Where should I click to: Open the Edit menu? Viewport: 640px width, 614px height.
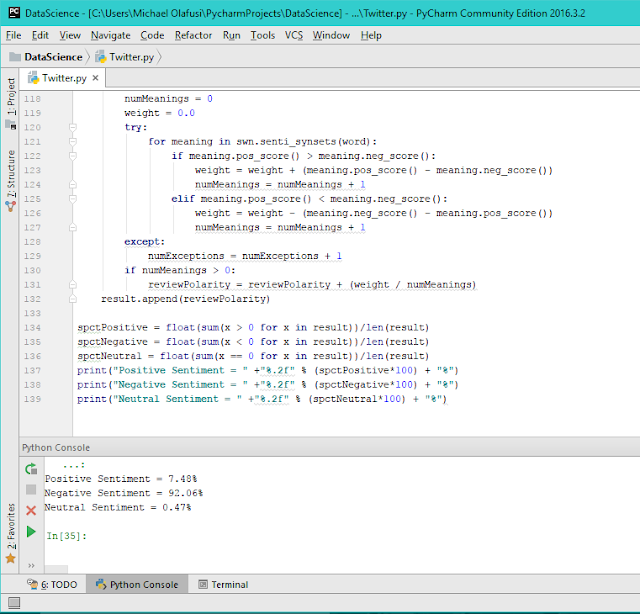pos(40,36)
